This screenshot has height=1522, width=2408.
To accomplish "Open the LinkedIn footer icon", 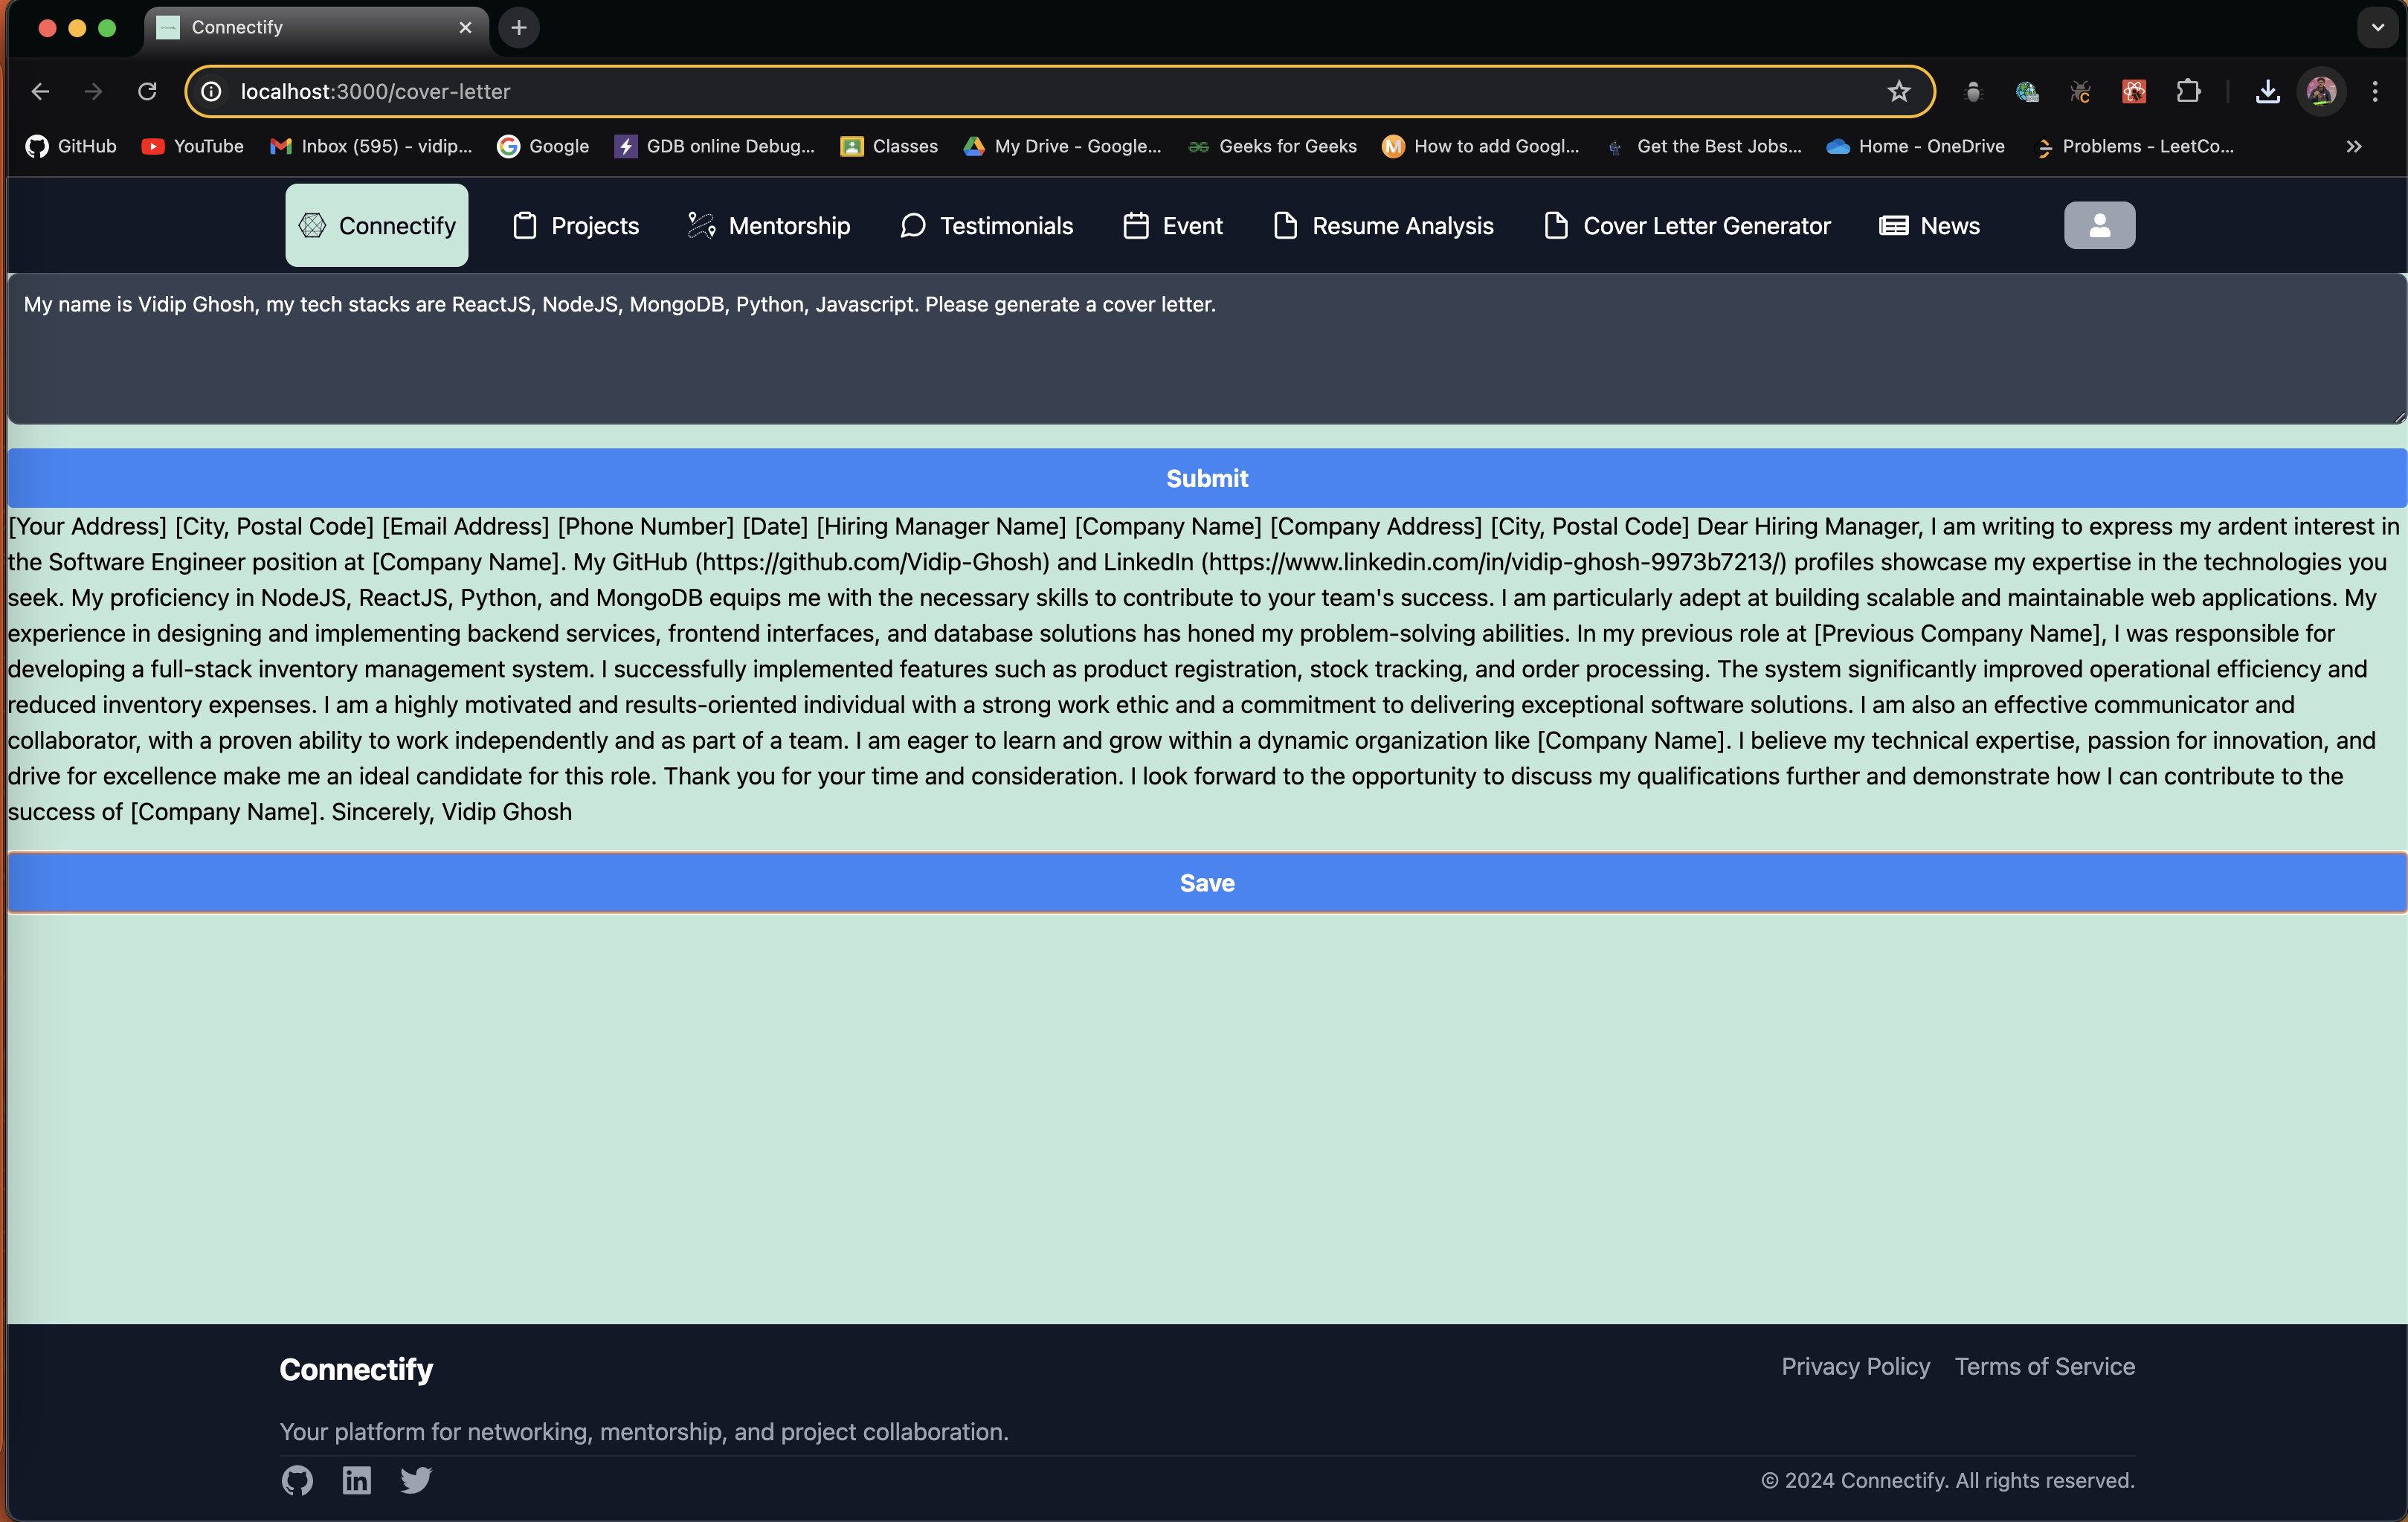I will click(357, 1480).
